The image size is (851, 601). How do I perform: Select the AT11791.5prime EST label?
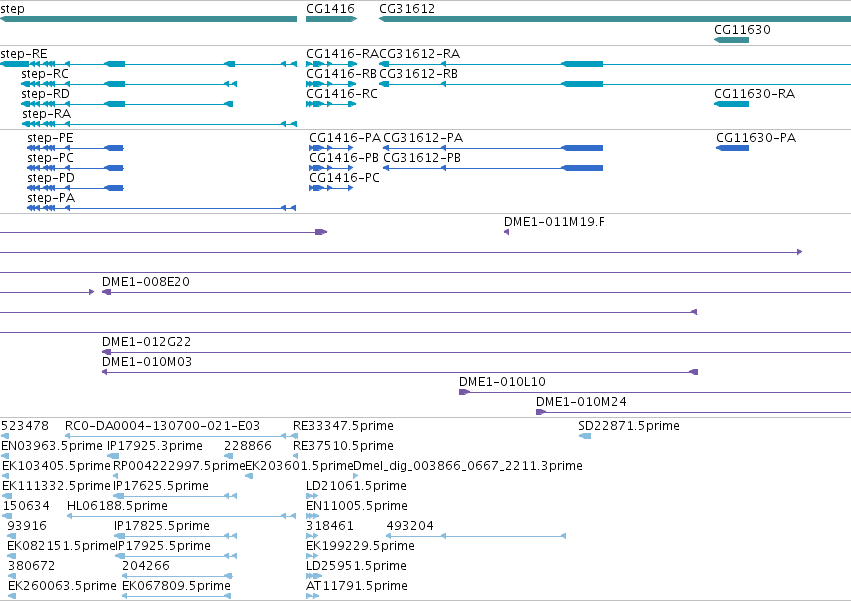[357, 587]
